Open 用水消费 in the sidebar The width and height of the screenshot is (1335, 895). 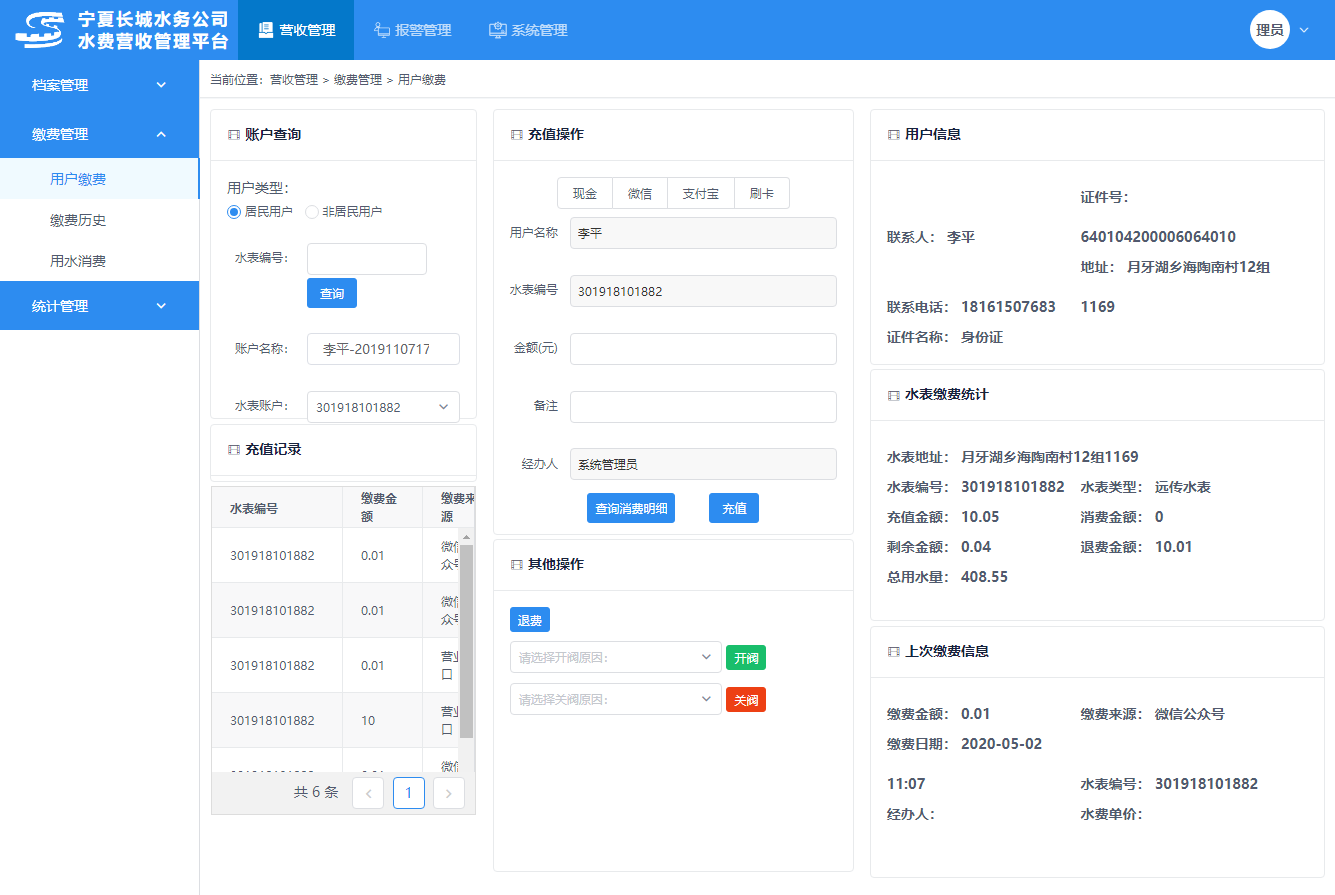tap(78, 262)
